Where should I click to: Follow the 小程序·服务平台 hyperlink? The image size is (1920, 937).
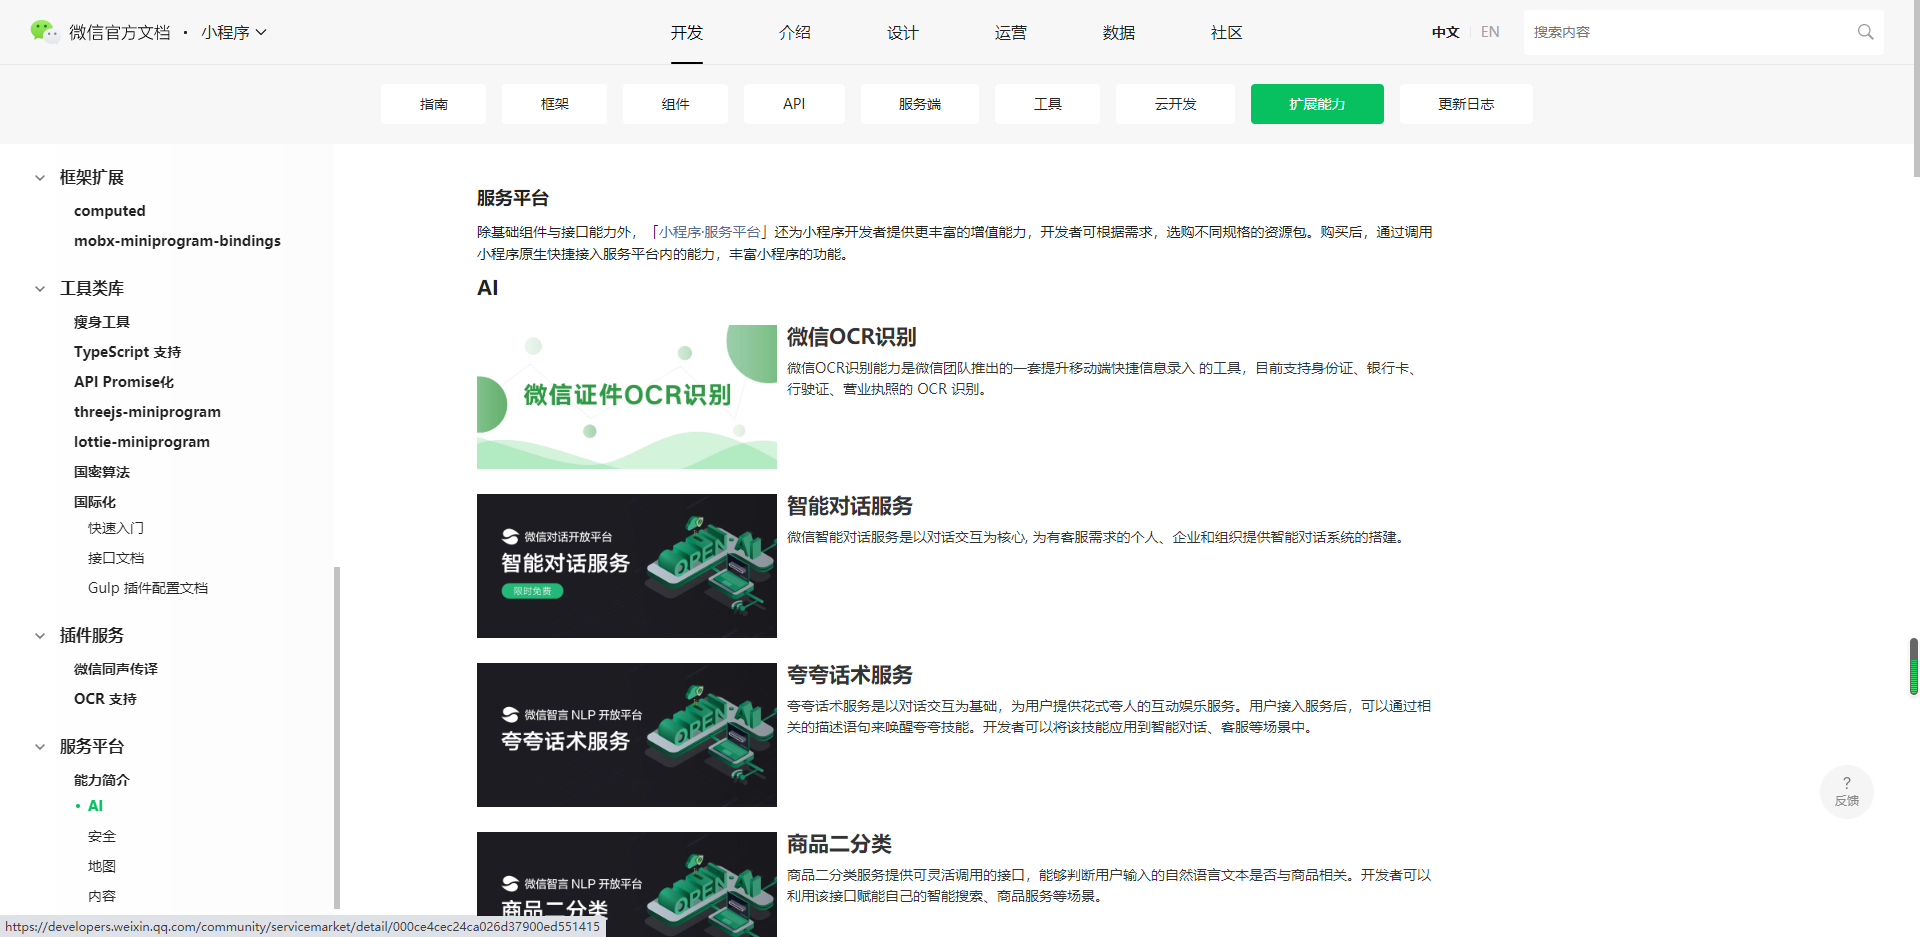pyautogui.click(x=710, y=232)
